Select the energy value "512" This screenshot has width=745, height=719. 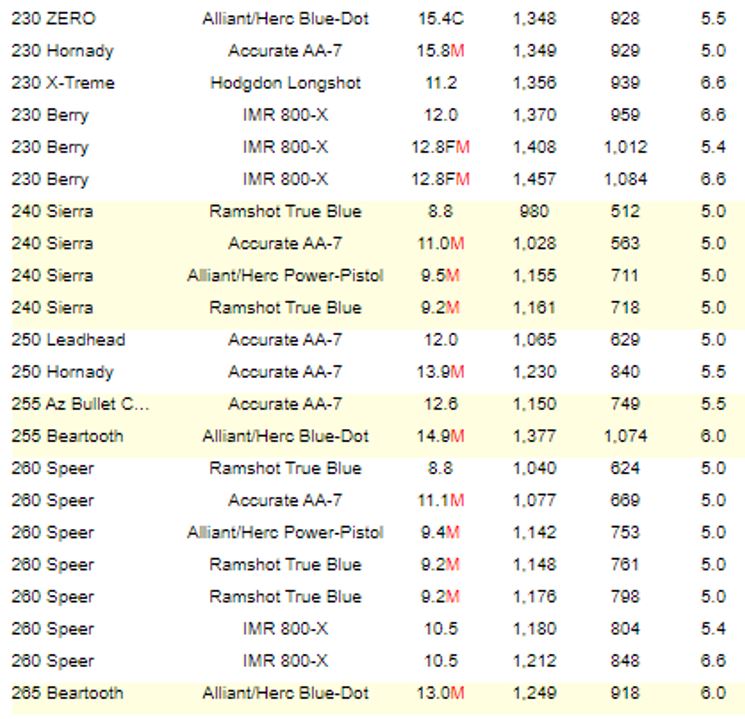point(625,211)
